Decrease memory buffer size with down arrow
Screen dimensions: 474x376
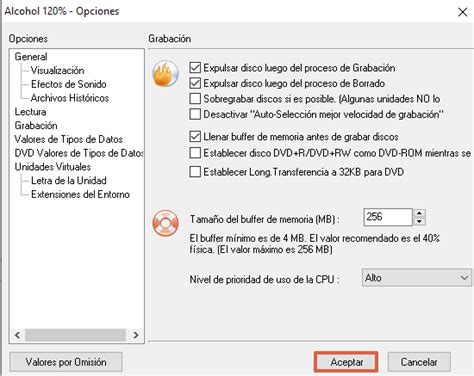(x=420, y=221)
